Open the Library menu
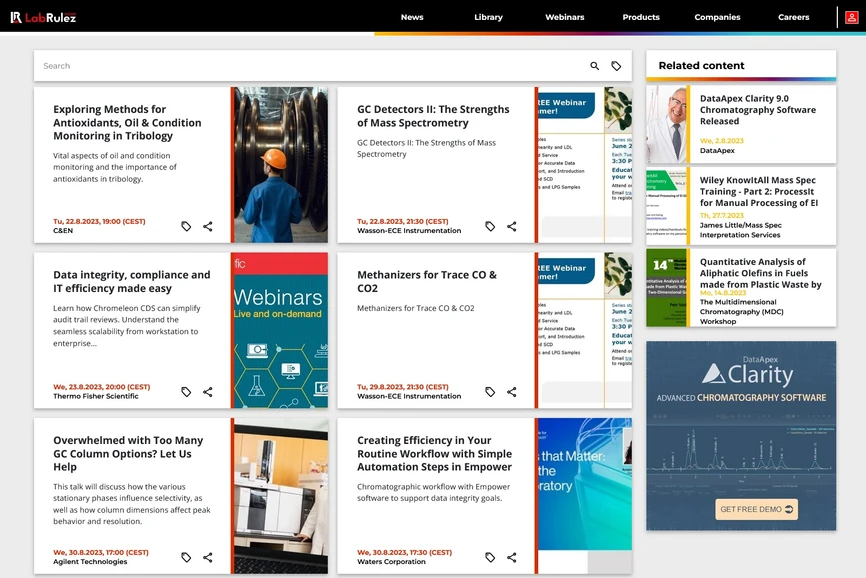 point(488,17)
